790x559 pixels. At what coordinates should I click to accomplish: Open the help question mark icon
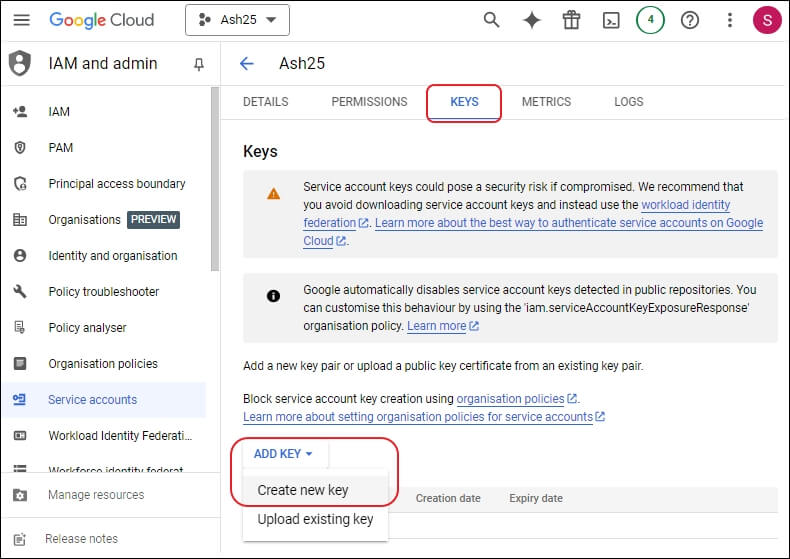690,20
